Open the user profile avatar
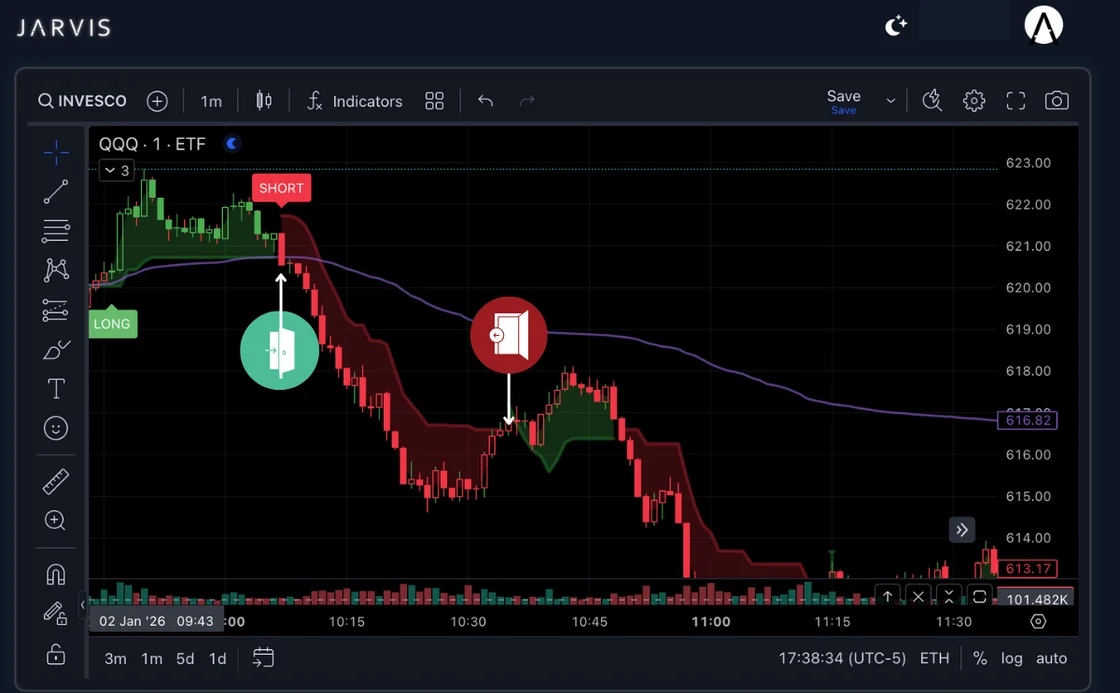The height and width of the screenshot is (693, 1120). click(x=1044, y=25)
